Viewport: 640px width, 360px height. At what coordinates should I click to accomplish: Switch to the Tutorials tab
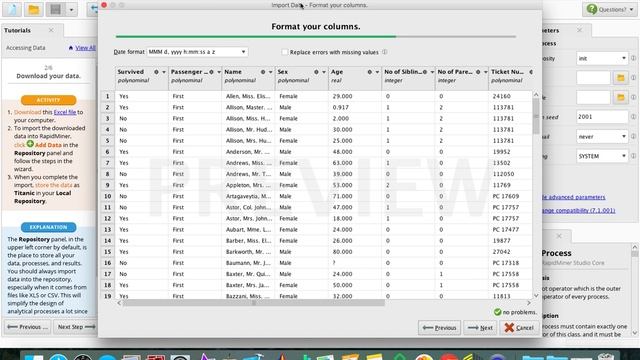(18, 30)
